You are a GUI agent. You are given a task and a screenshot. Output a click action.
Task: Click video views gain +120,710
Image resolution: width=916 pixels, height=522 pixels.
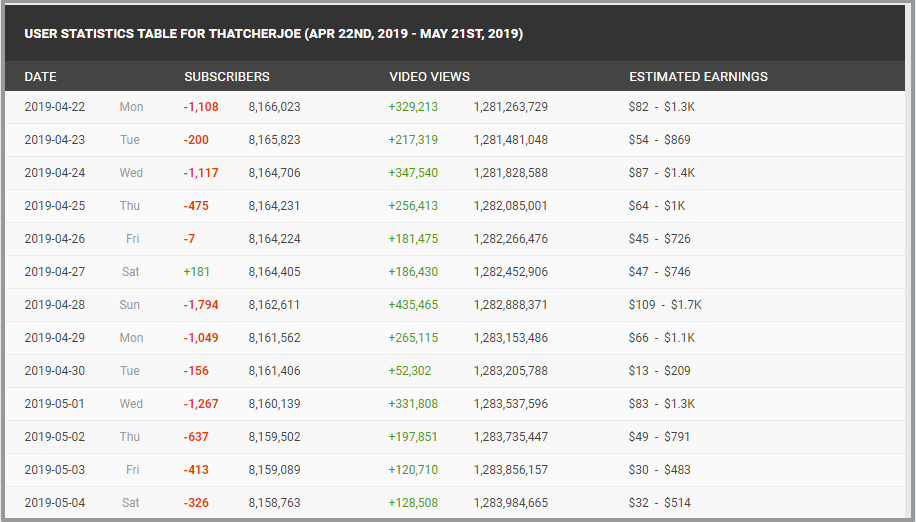(x=413, y=469)
